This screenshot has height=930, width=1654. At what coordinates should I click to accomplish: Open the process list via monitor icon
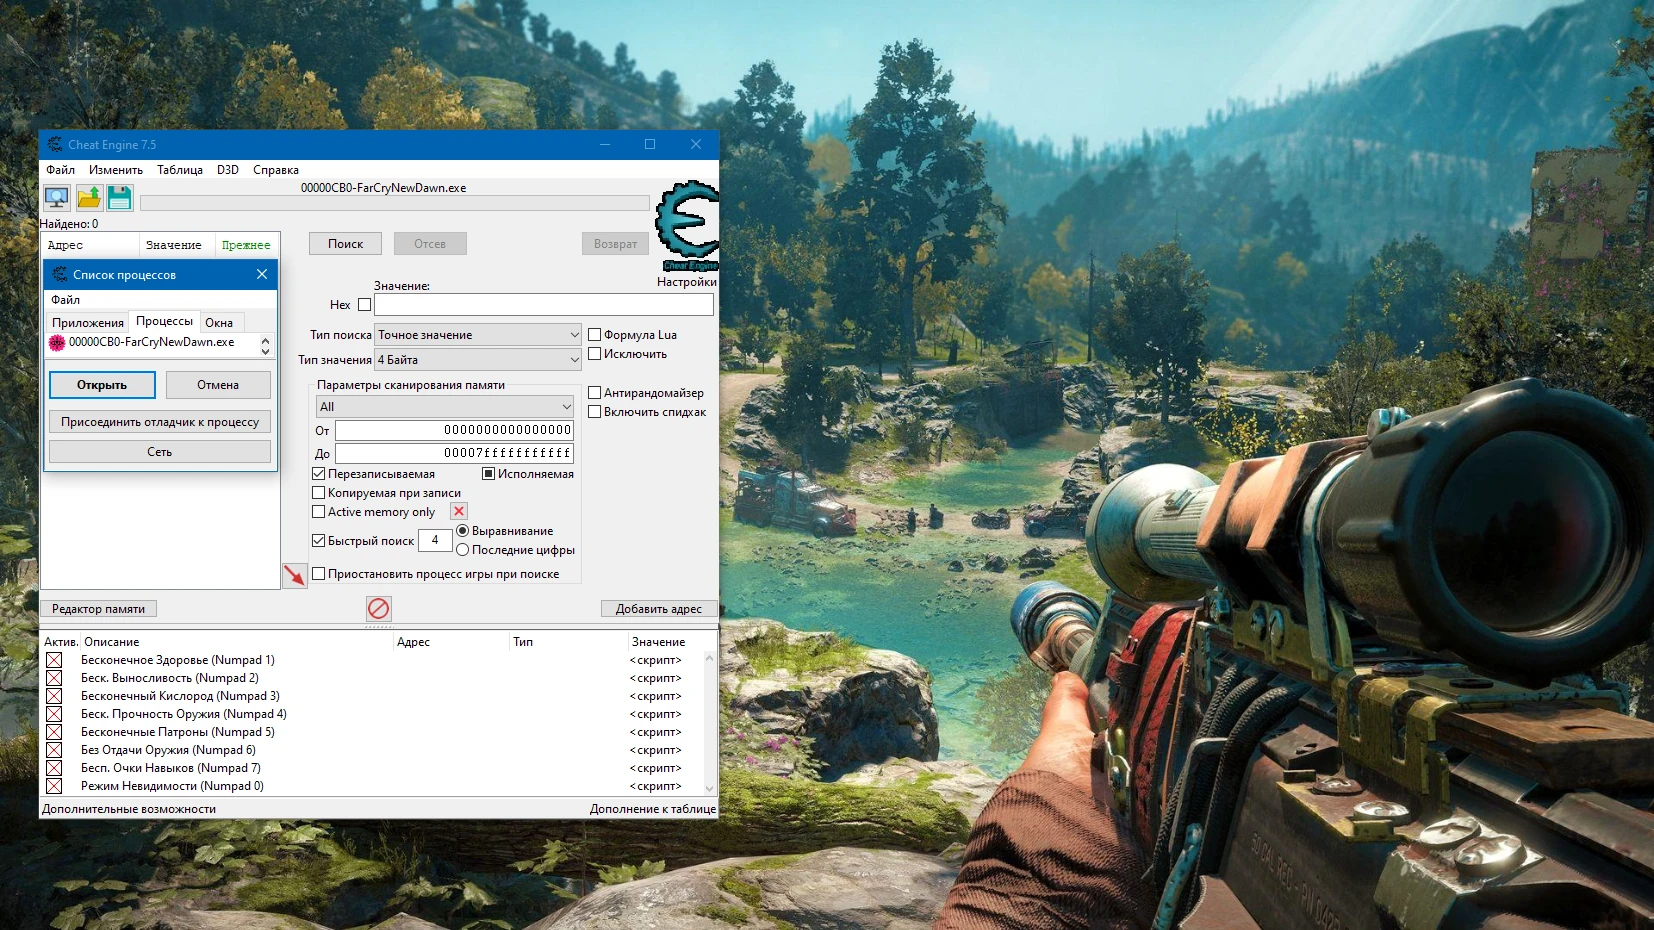[57, 197]
